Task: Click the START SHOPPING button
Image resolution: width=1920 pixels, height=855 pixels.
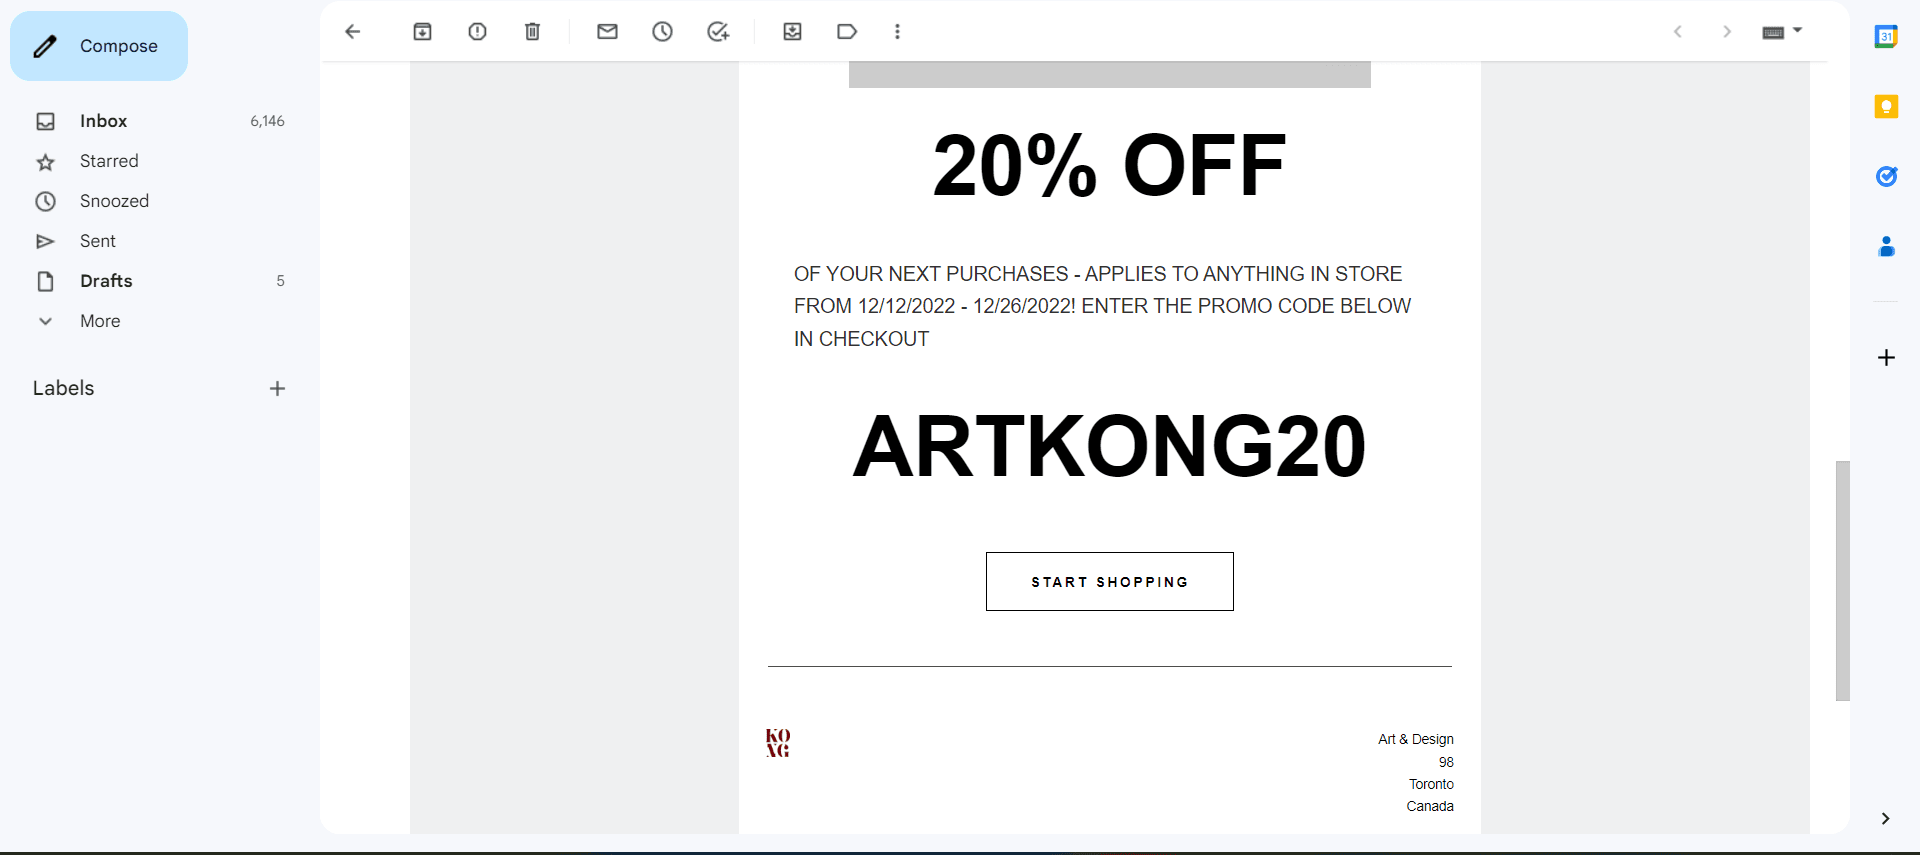Action: click(x=1110, y=581)
